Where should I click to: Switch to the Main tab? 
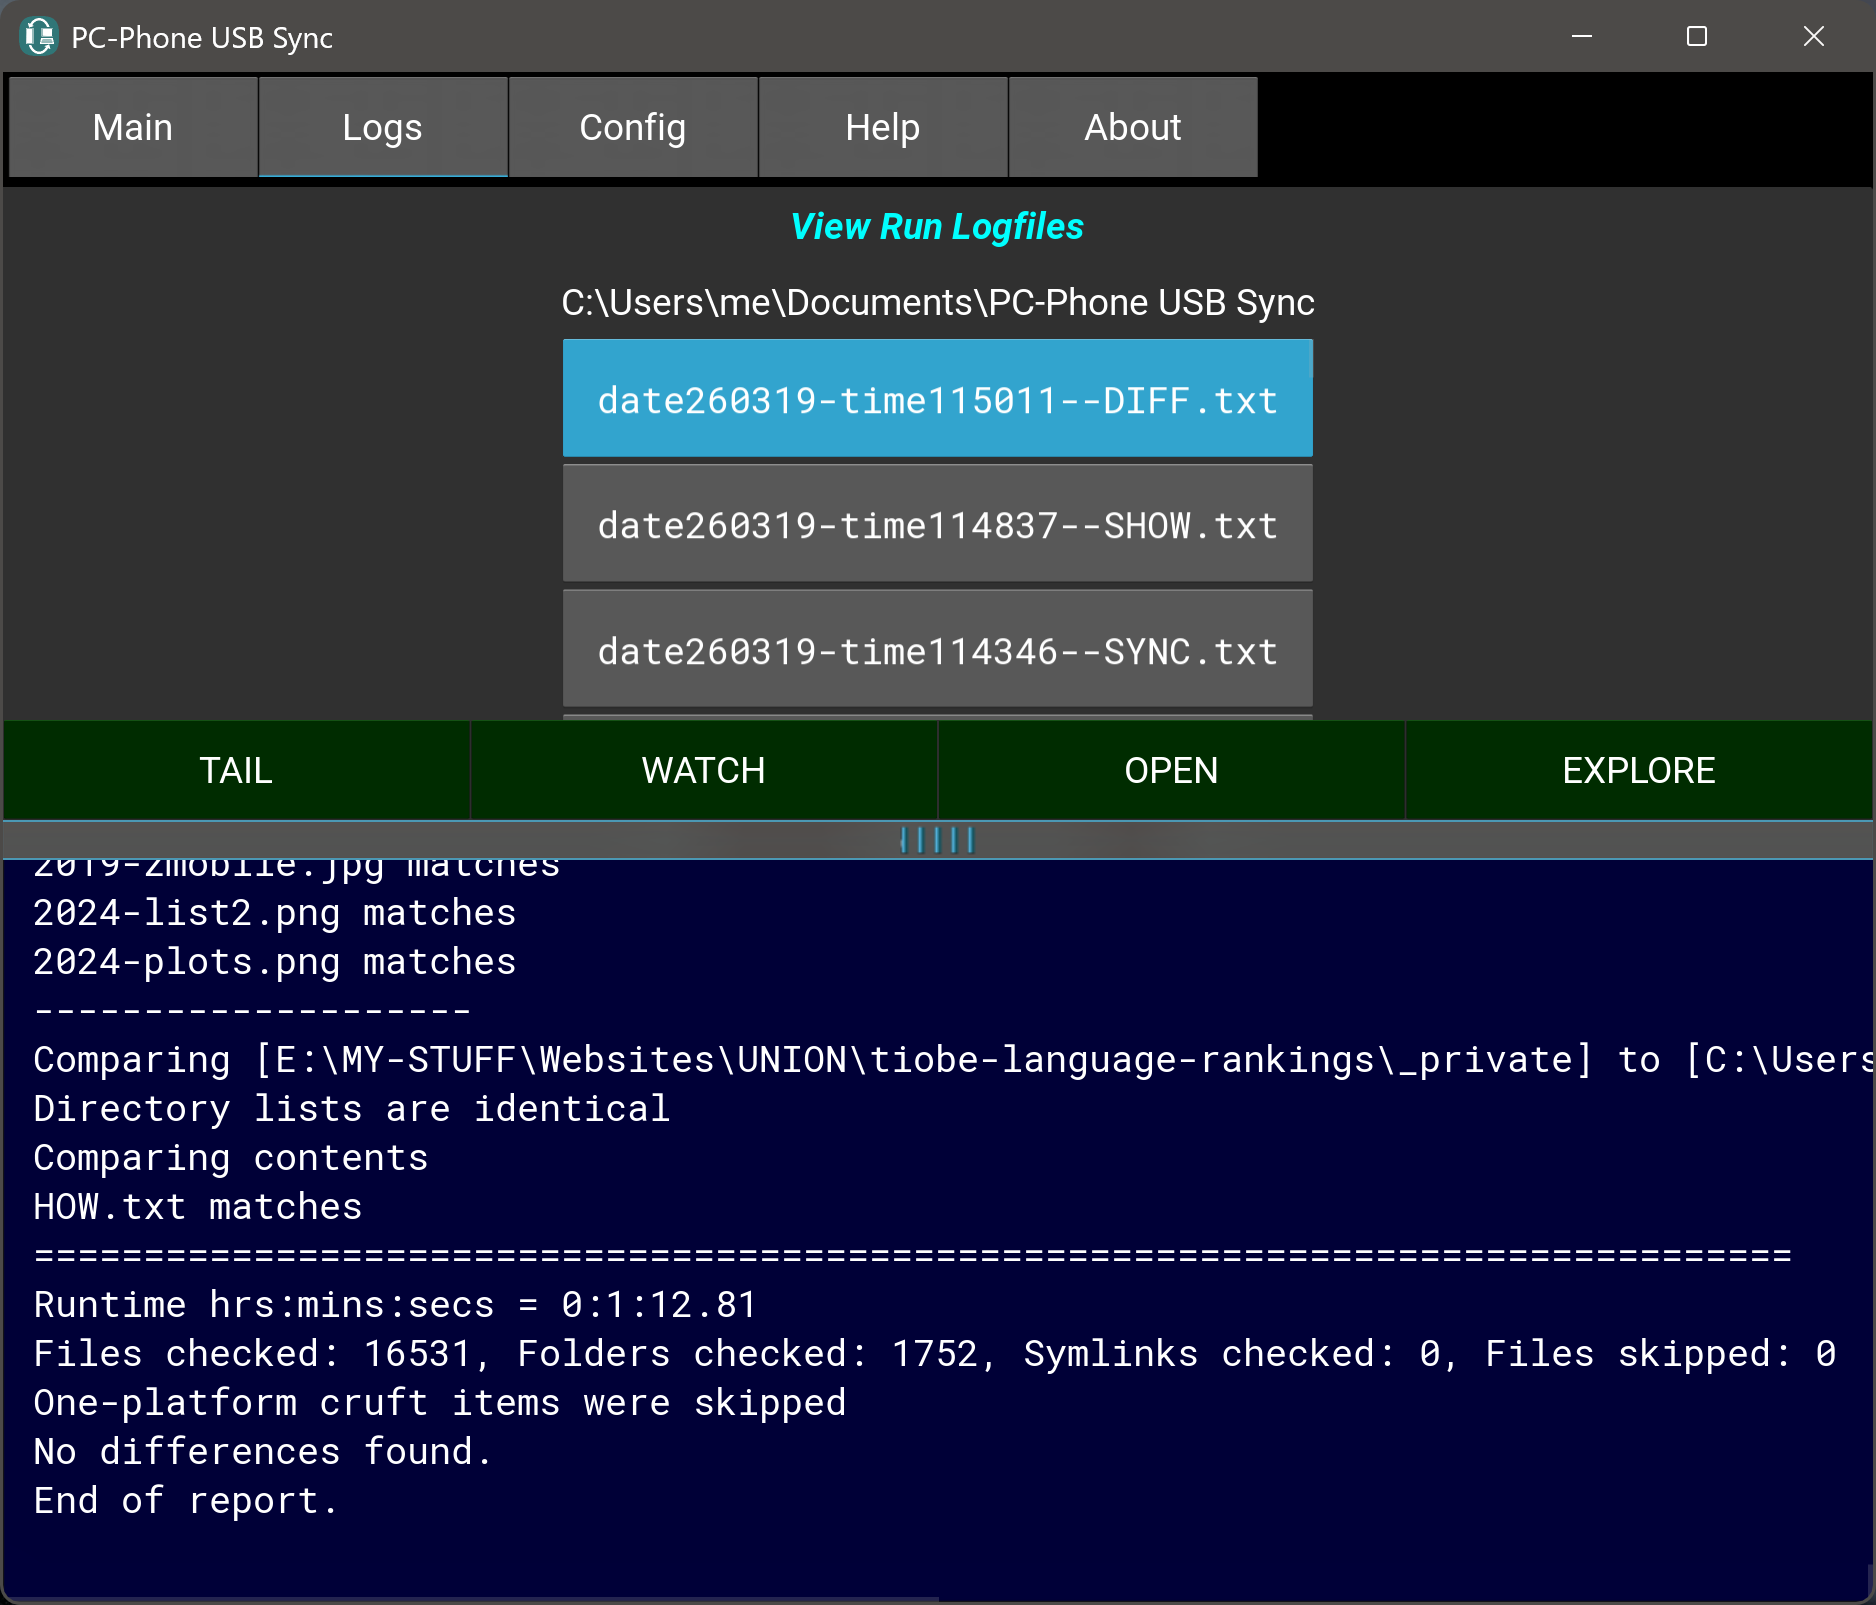(x=133, y=128)
